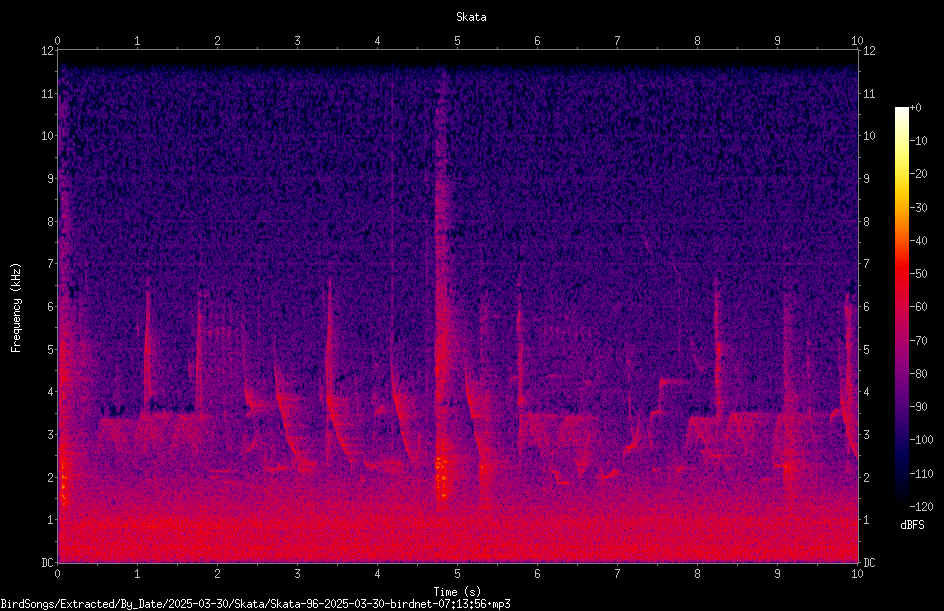This screenshot has width=944, height=611.
Task: Select the "Time (s)" axis label
Action: pyautogui.click(x=457, y=592)
